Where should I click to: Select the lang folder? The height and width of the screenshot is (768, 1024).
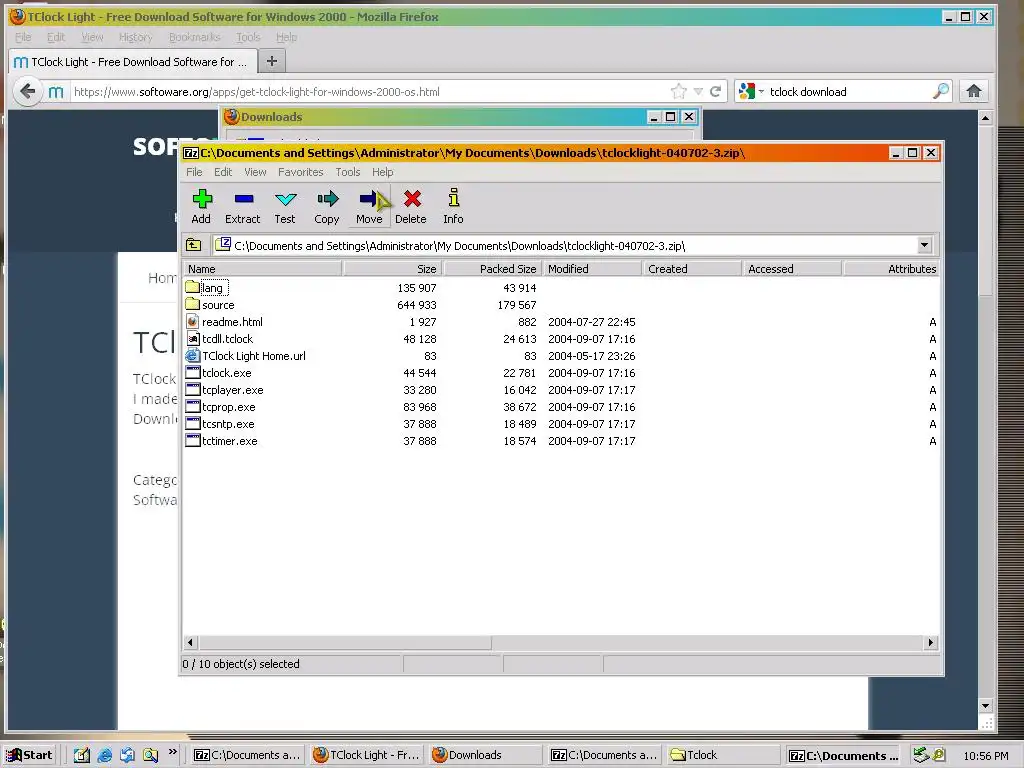point(212,288)
